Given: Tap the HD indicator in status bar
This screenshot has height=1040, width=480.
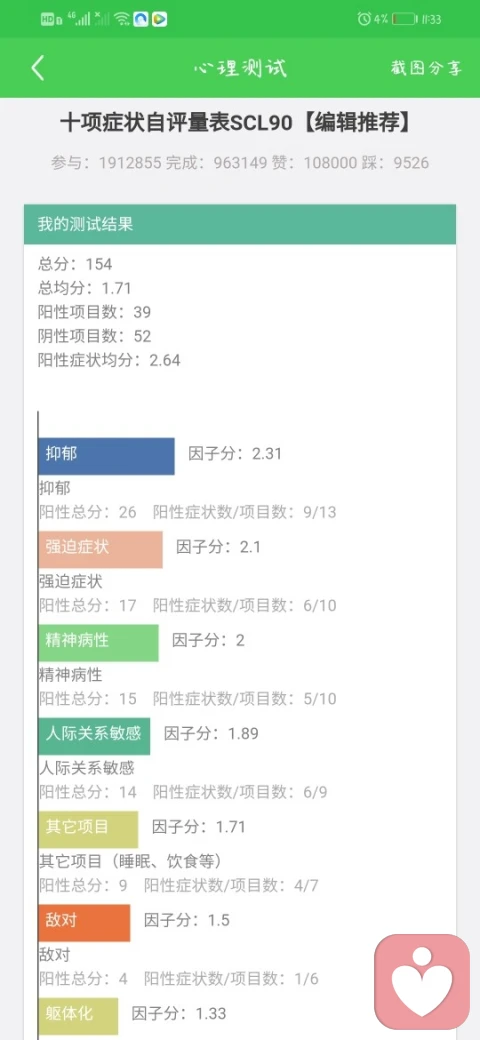Looking at the screenshot, I should pyautogui.click(x=51, y=19).
